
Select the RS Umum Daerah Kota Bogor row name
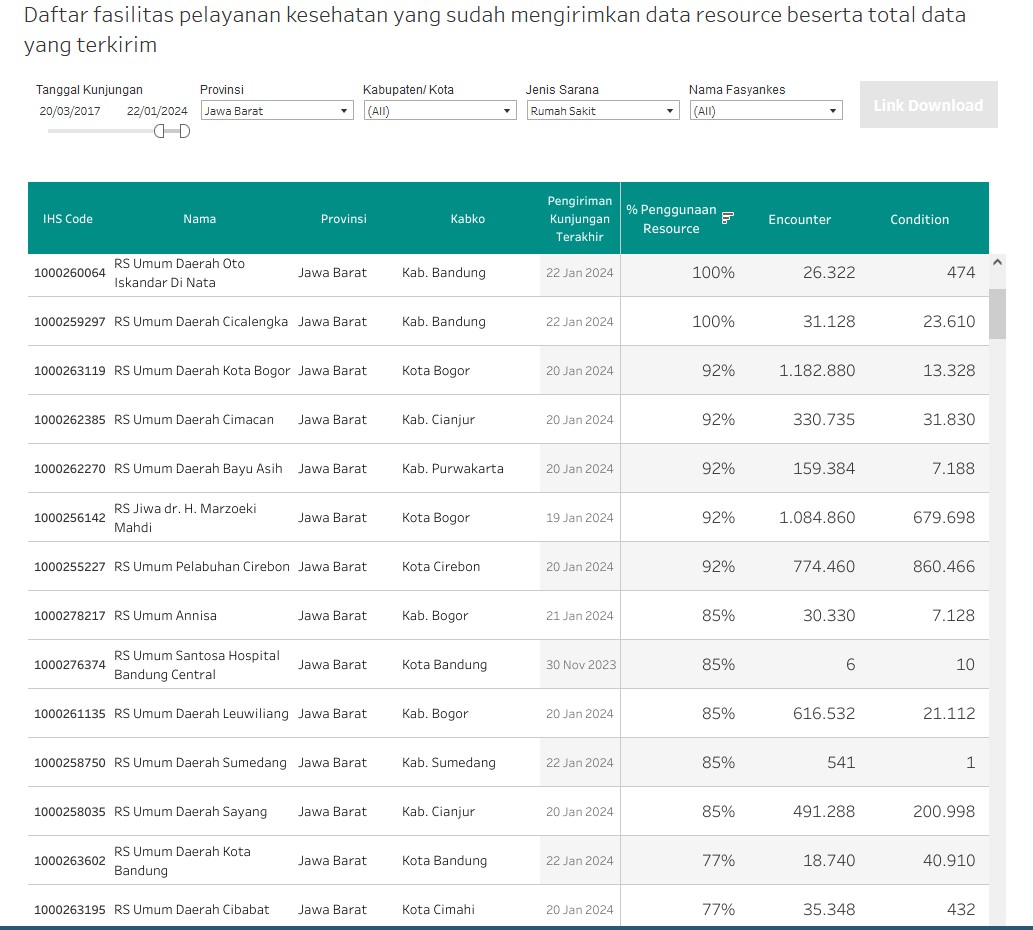pyautogui.click(x=202, y=370)
